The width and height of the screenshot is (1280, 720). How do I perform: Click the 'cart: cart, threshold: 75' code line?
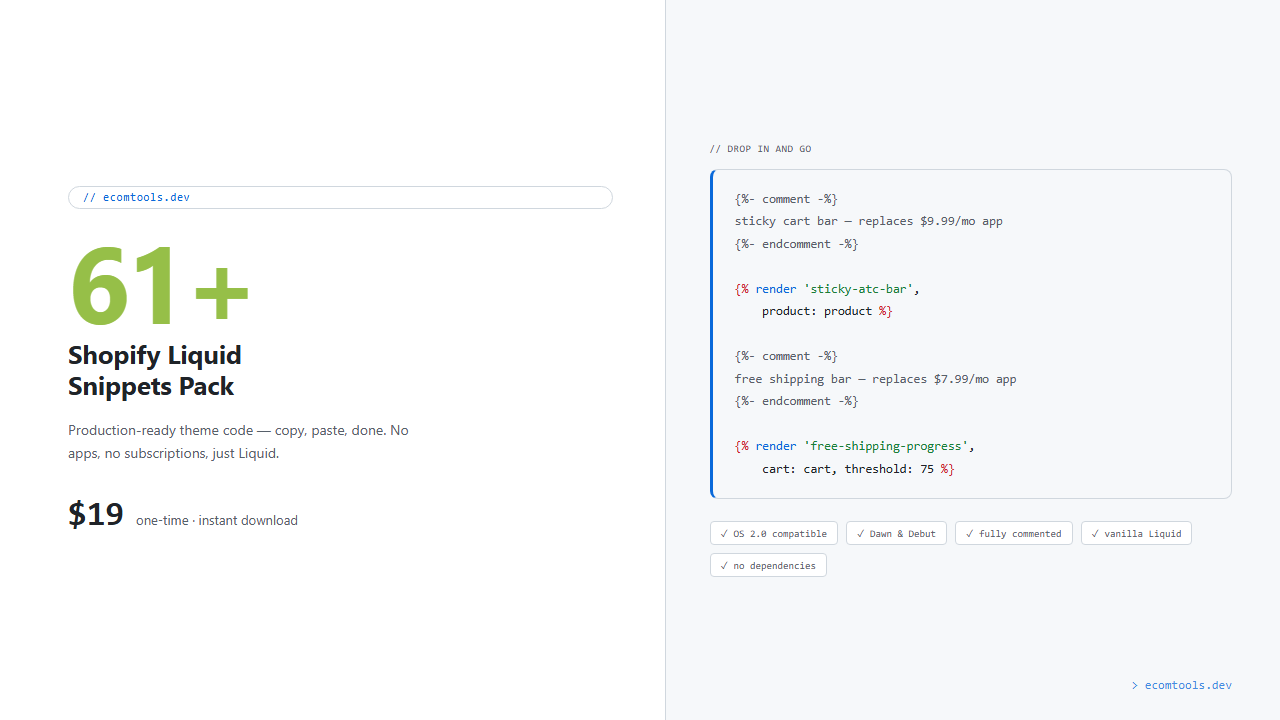(858, 468)
